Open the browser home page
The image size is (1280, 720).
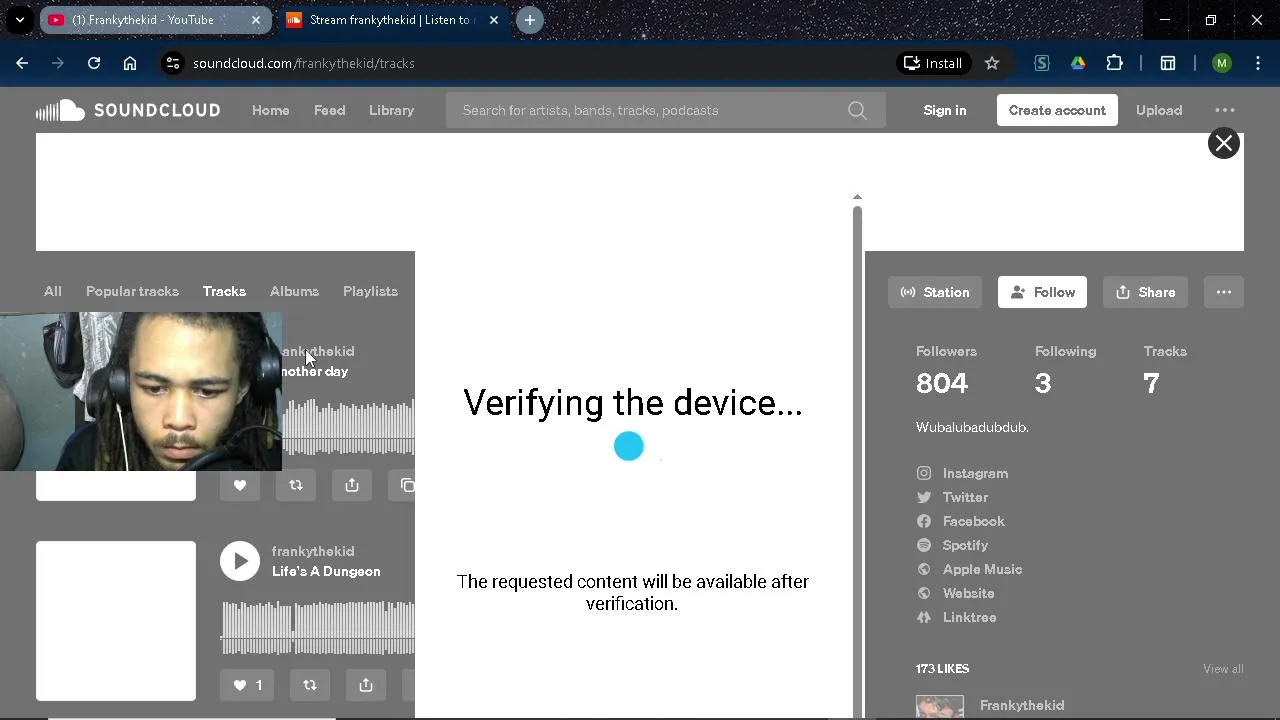[x=130, y=63]
